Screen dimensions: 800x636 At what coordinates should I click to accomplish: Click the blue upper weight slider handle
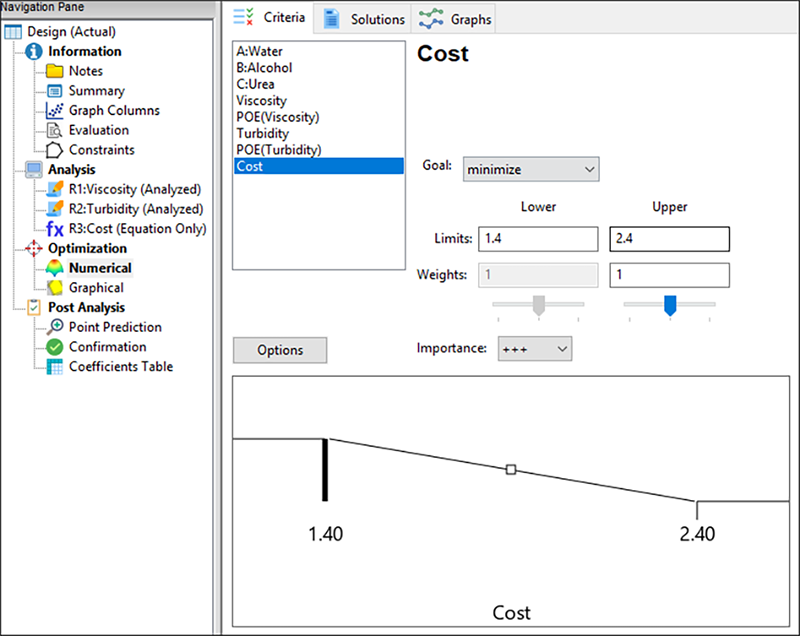[670, 307]
